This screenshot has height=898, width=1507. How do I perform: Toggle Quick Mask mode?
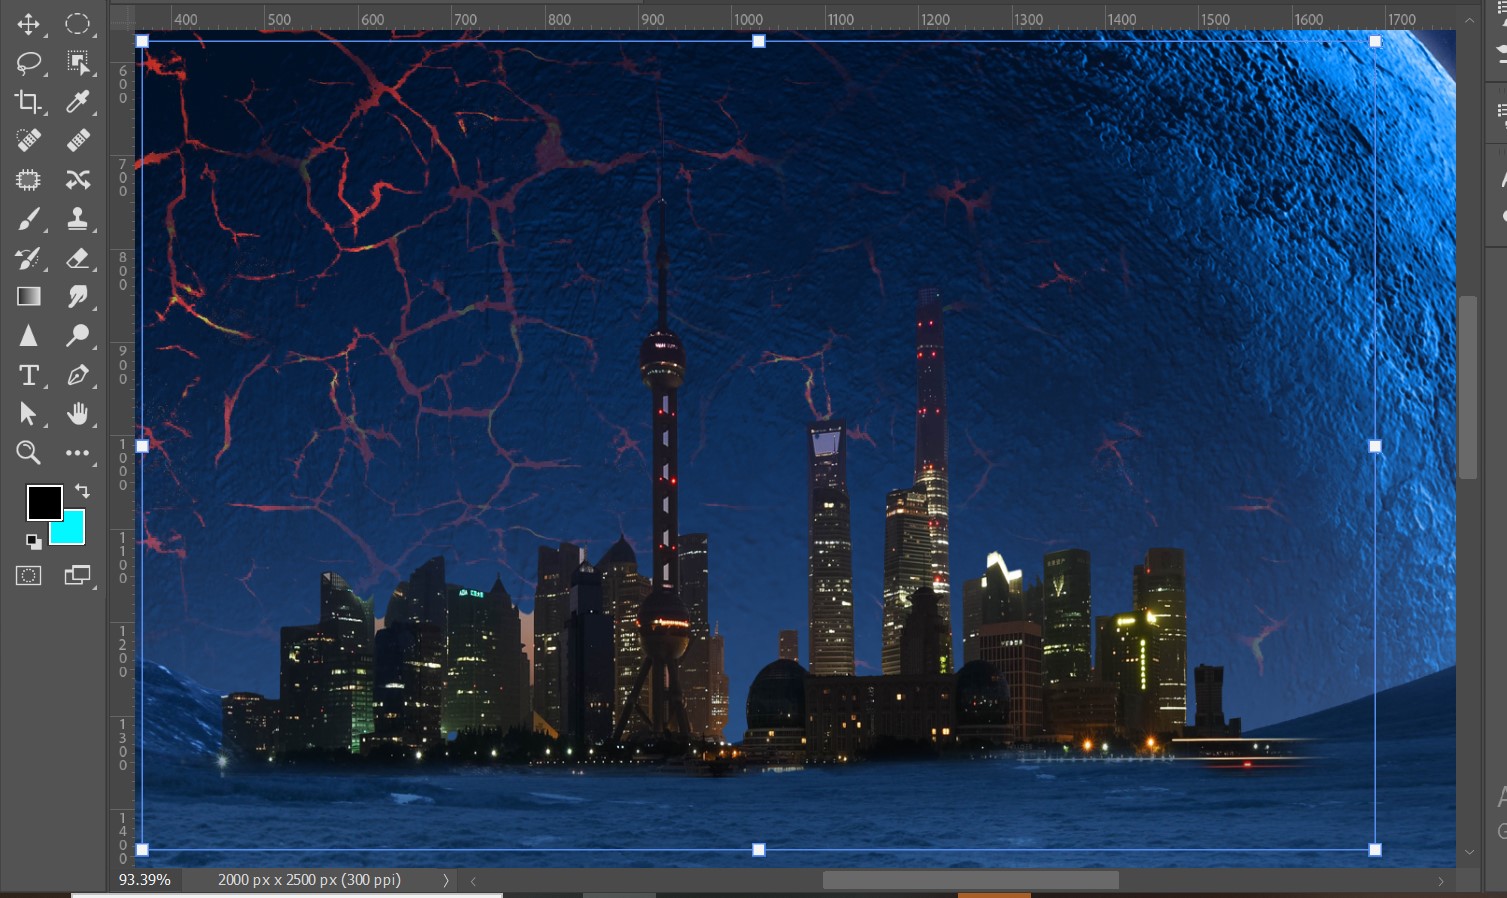tap(28, 576)
